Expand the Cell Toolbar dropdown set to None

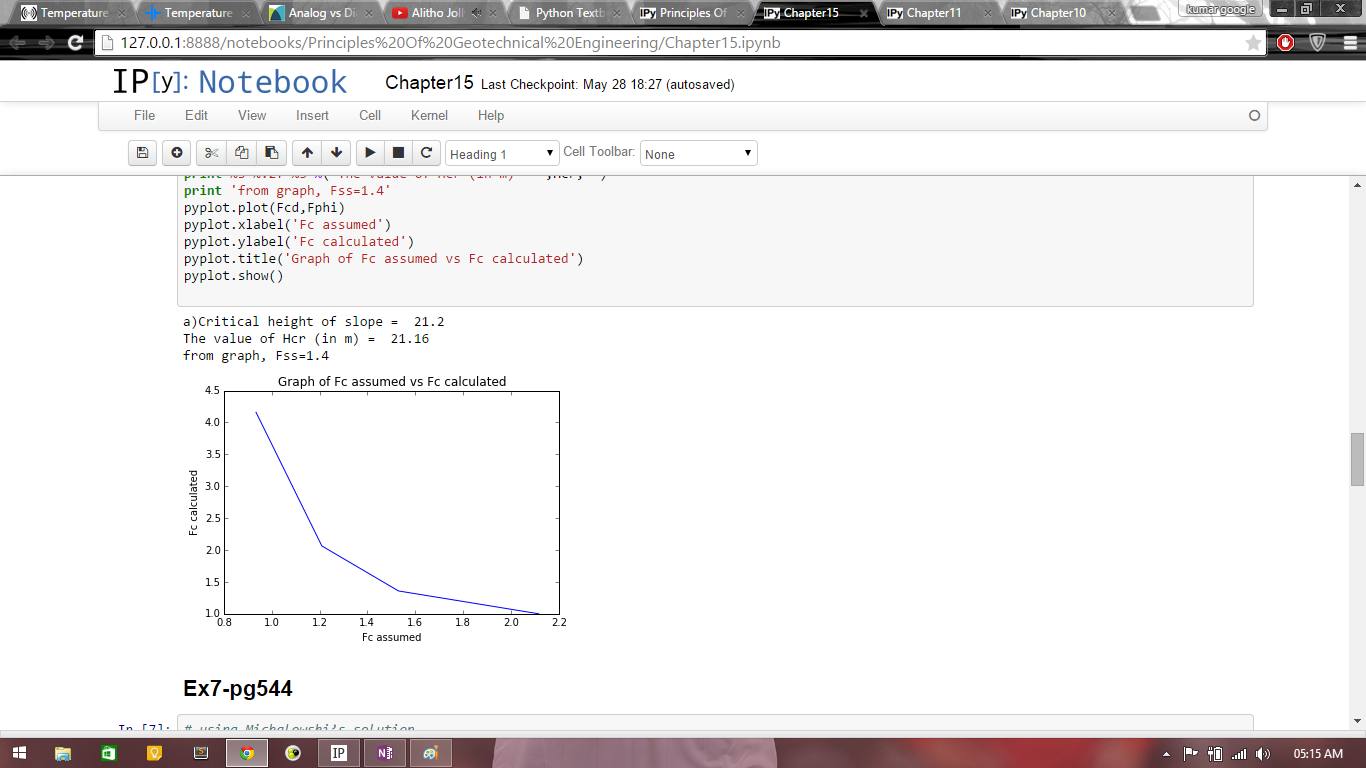point(698,154)
